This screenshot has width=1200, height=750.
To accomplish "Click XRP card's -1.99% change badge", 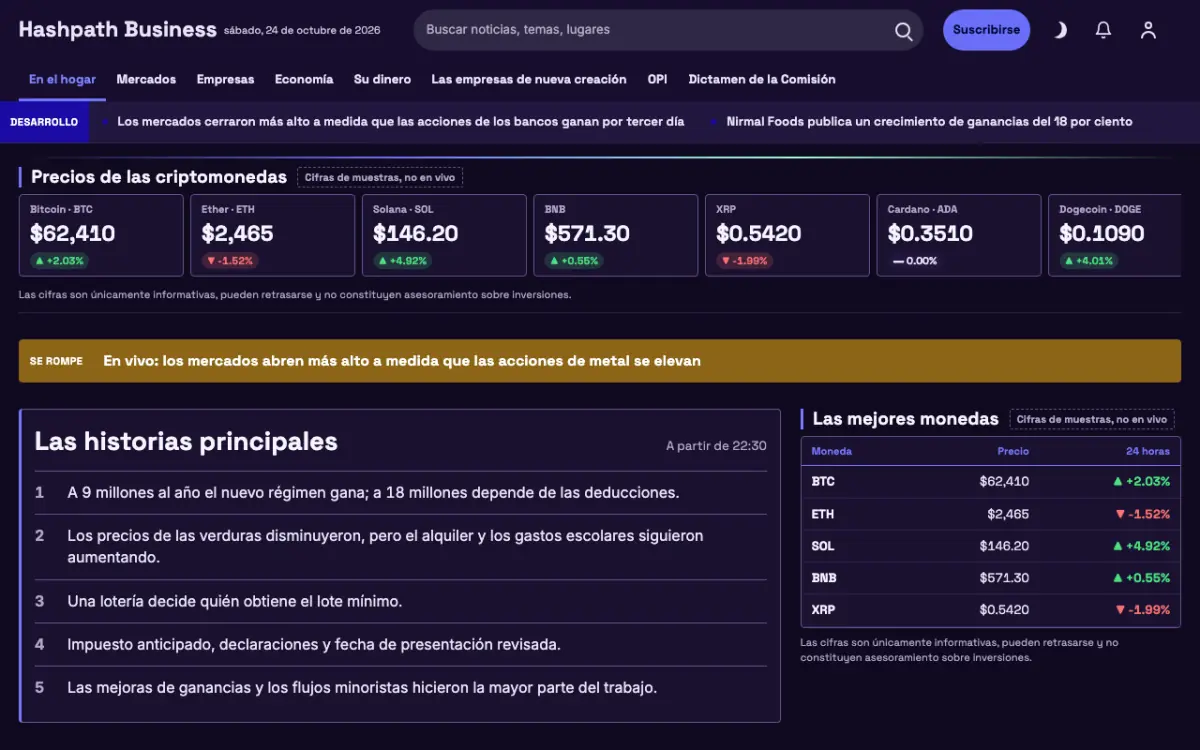I will 745,261.
